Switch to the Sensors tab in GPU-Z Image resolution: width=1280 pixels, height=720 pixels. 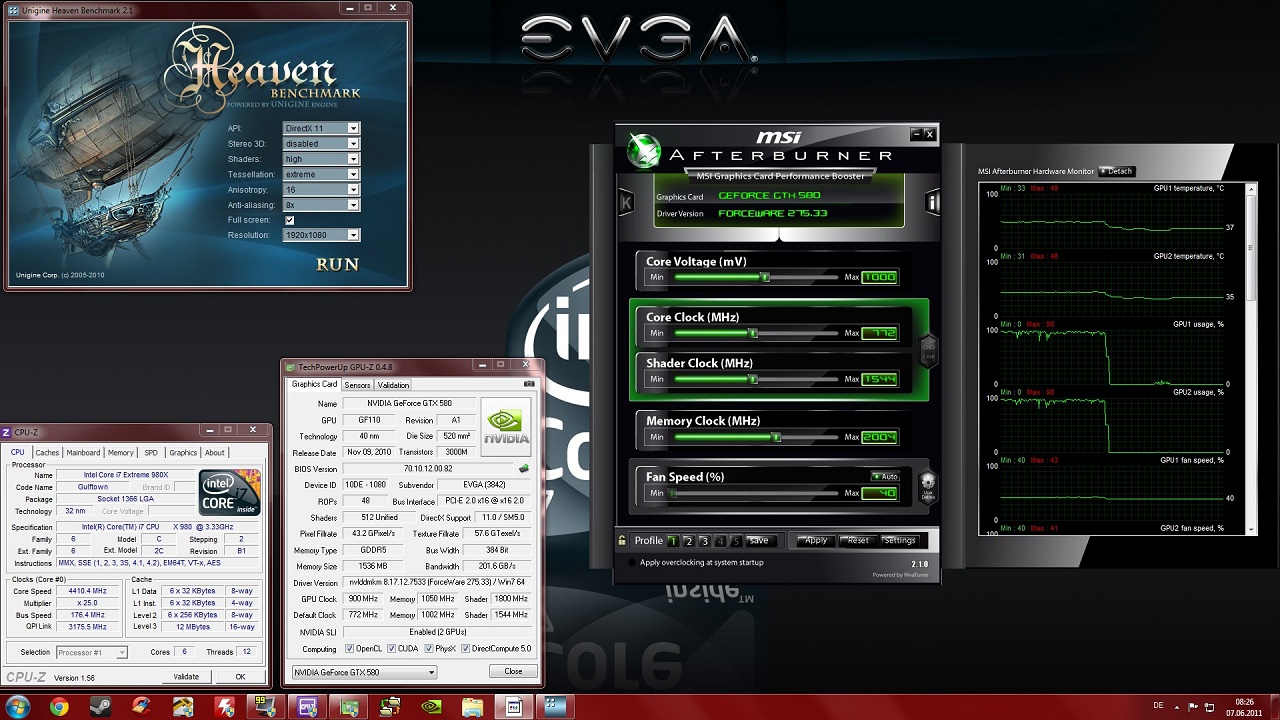point(357,385)
